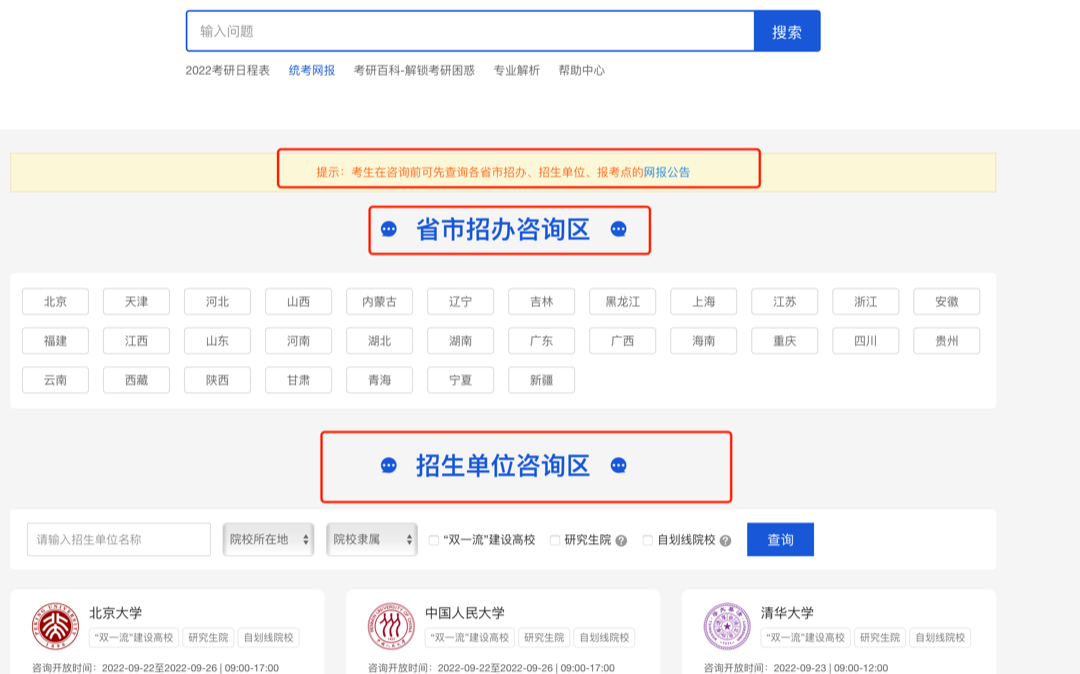This screenshot has width=1080, height=674.
Task: Click the 重庆 province button
Action: point(785,341)
